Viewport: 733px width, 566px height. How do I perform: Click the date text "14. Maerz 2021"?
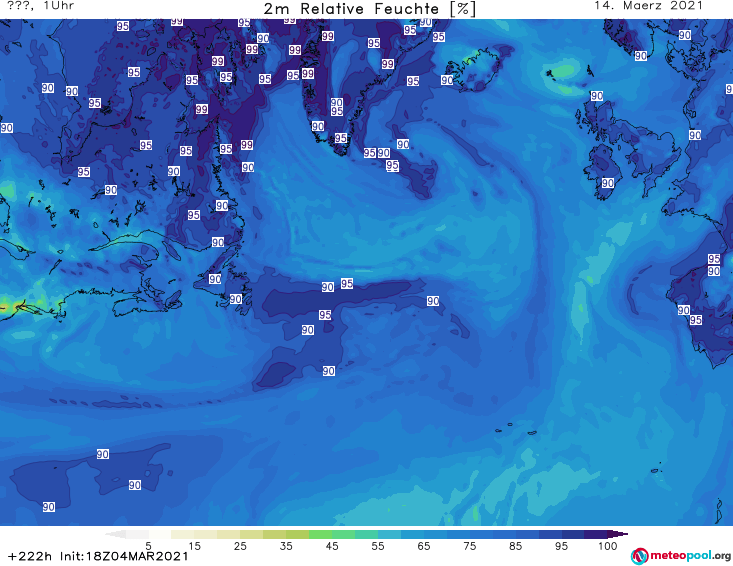point(648,6)
